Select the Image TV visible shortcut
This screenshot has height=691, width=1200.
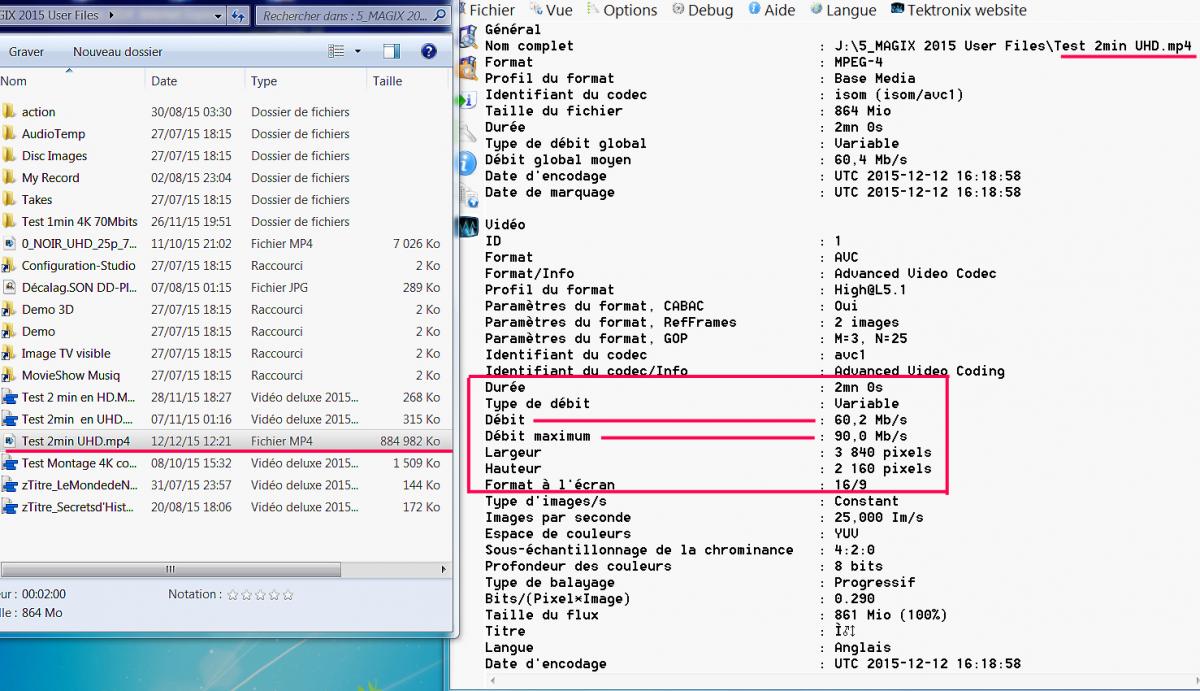66,354
